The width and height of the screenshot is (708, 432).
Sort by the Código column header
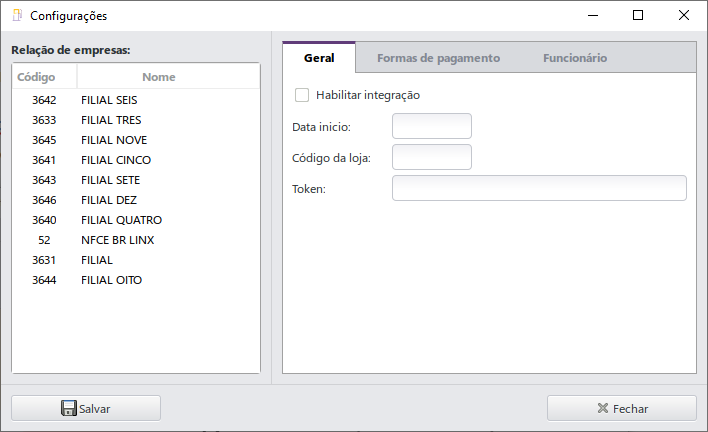click(x=44, y=77)
